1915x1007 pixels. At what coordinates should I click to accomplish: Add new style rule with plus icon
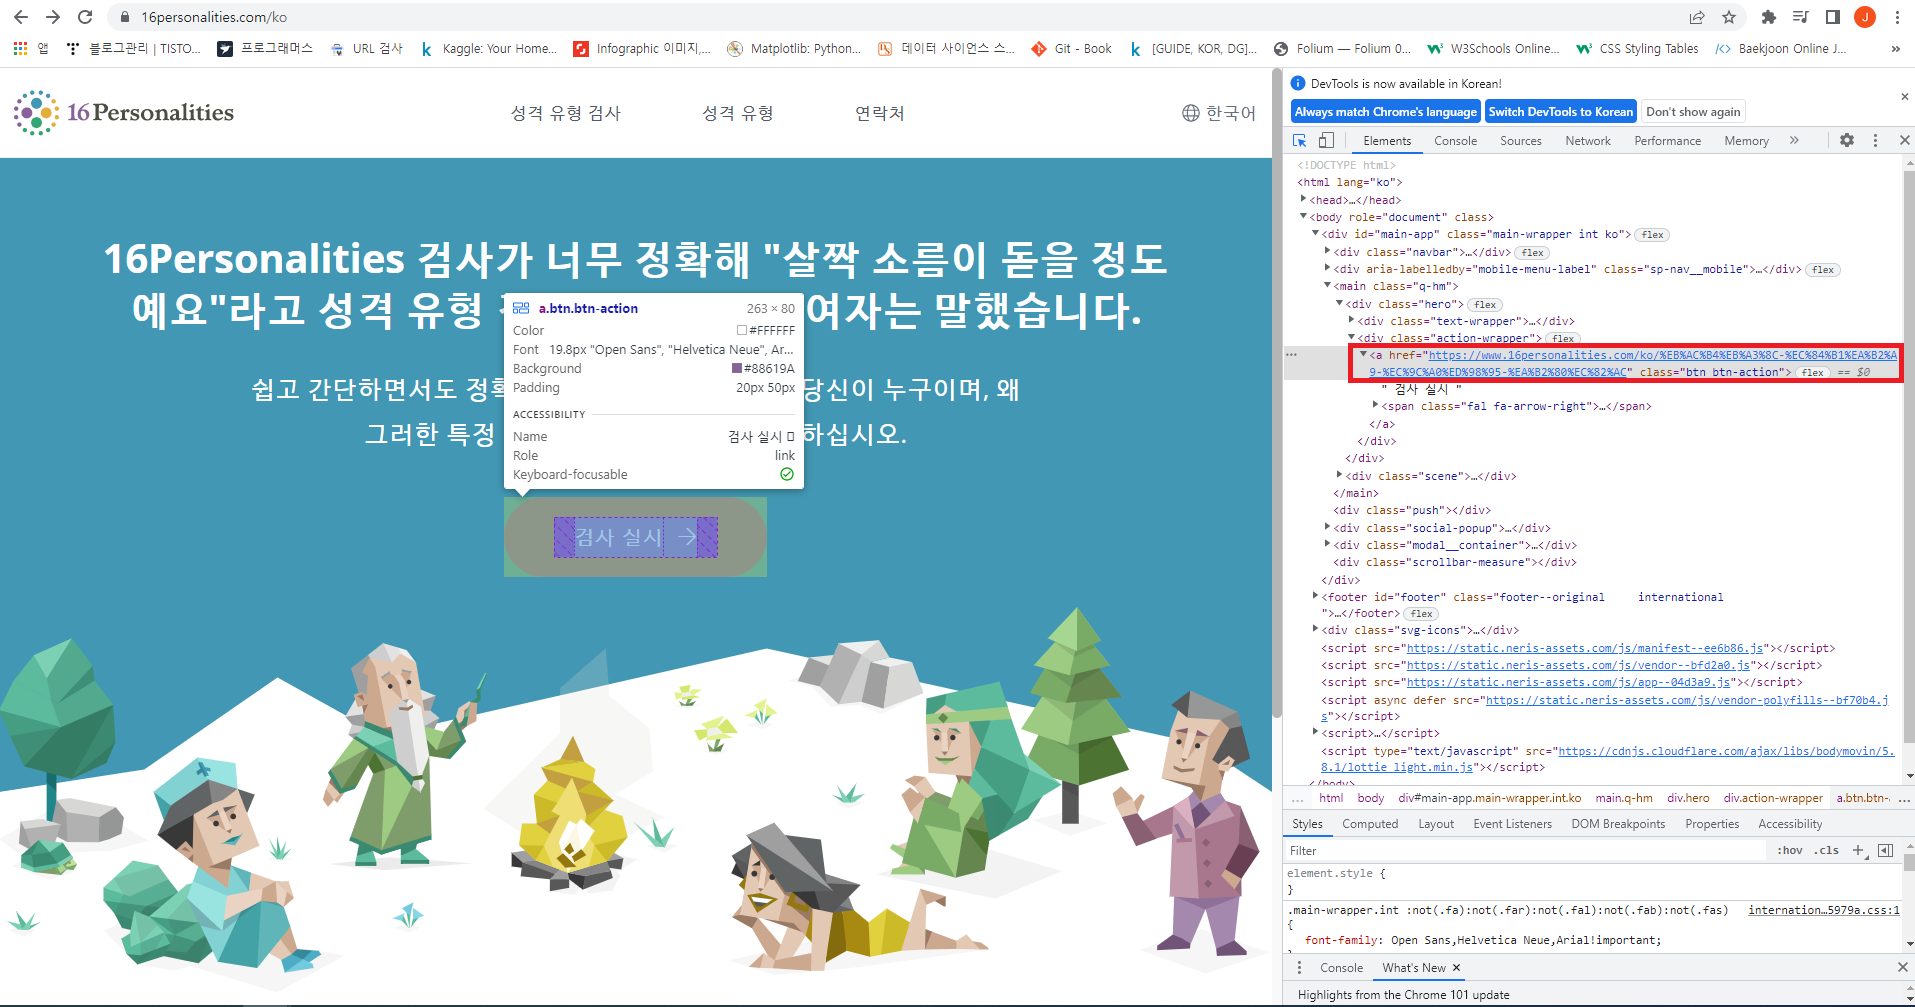tap(1858, 850)
